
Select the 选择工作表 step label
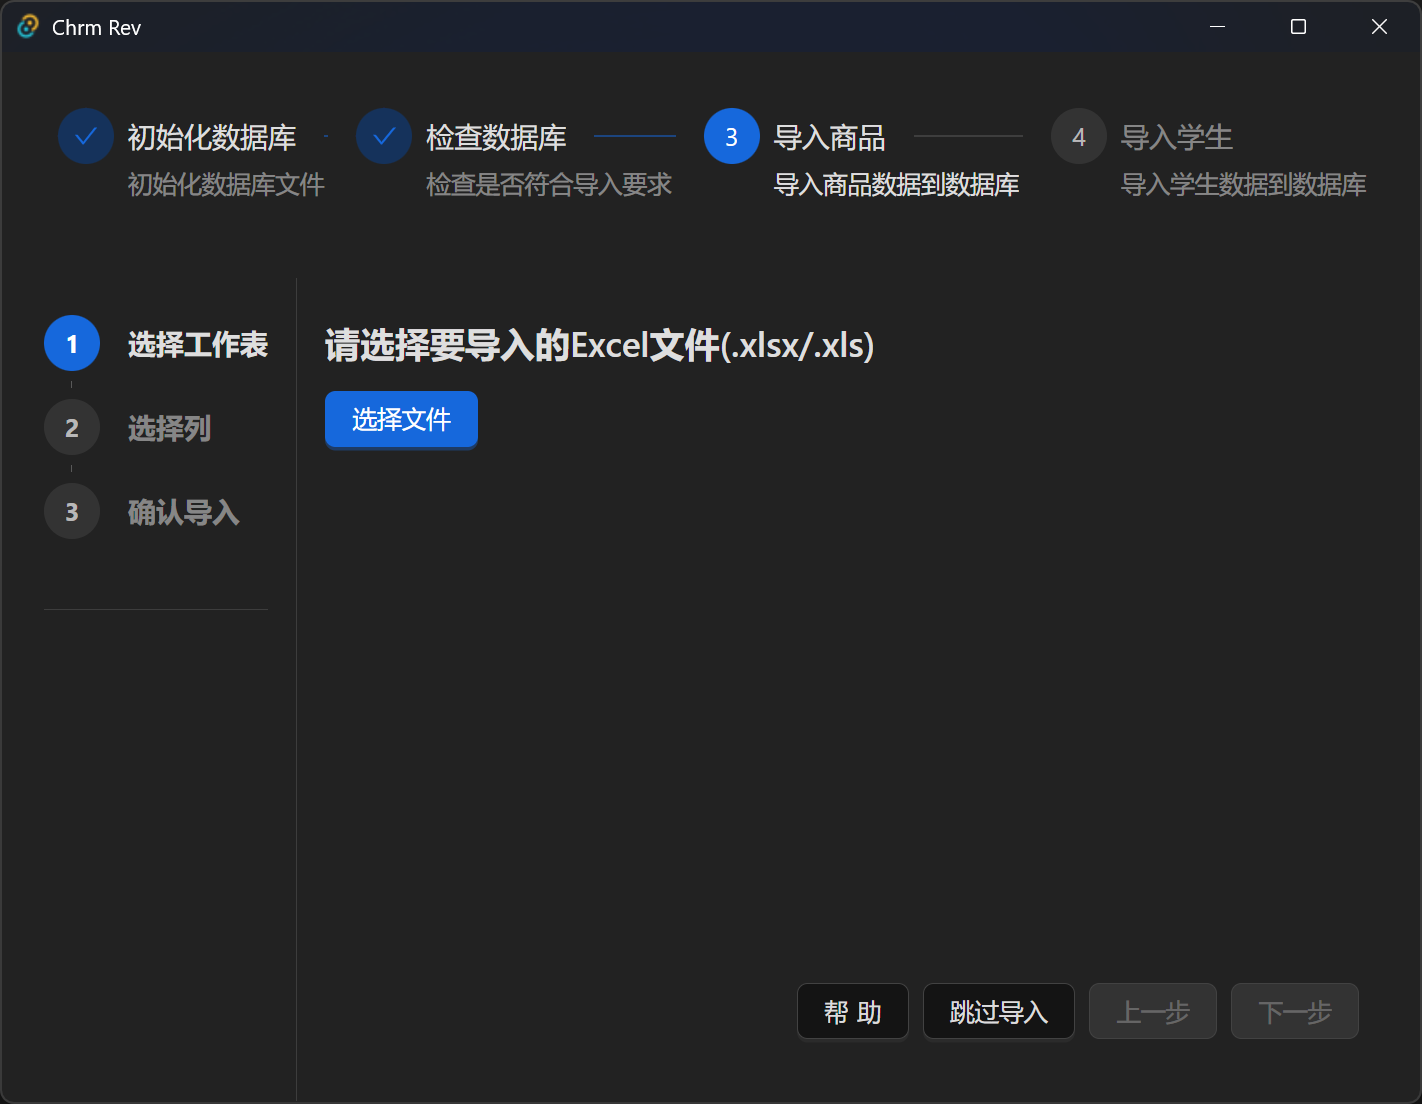[198, 345]
